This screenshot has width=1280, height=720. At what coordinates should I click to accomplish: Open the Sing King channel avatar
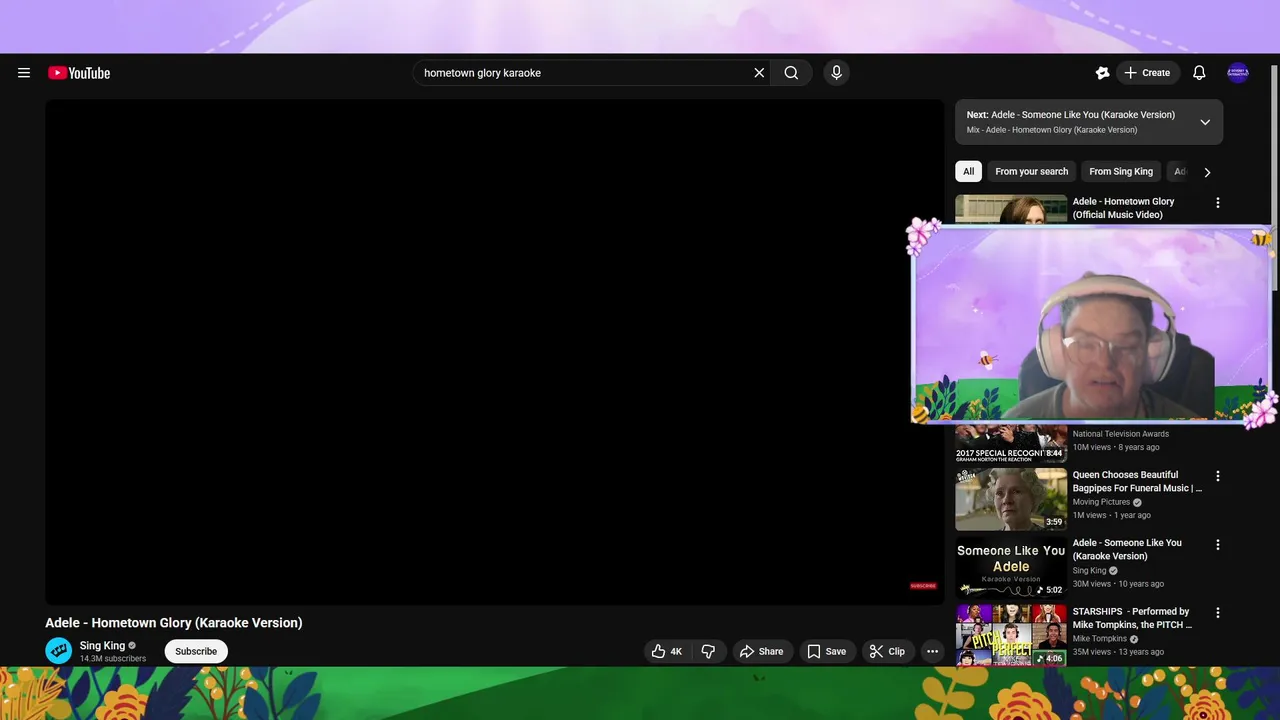(x=59, y=651)
